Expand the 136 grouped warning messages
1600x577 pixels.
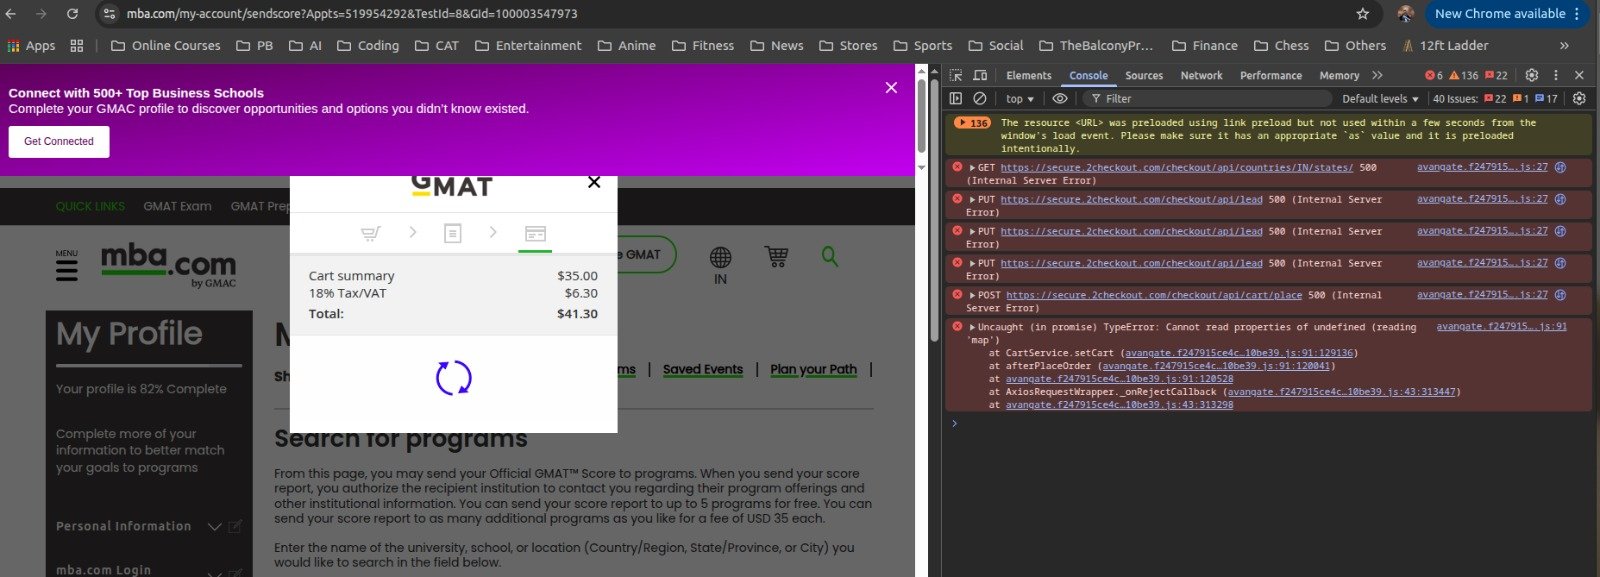click(973, 123)
